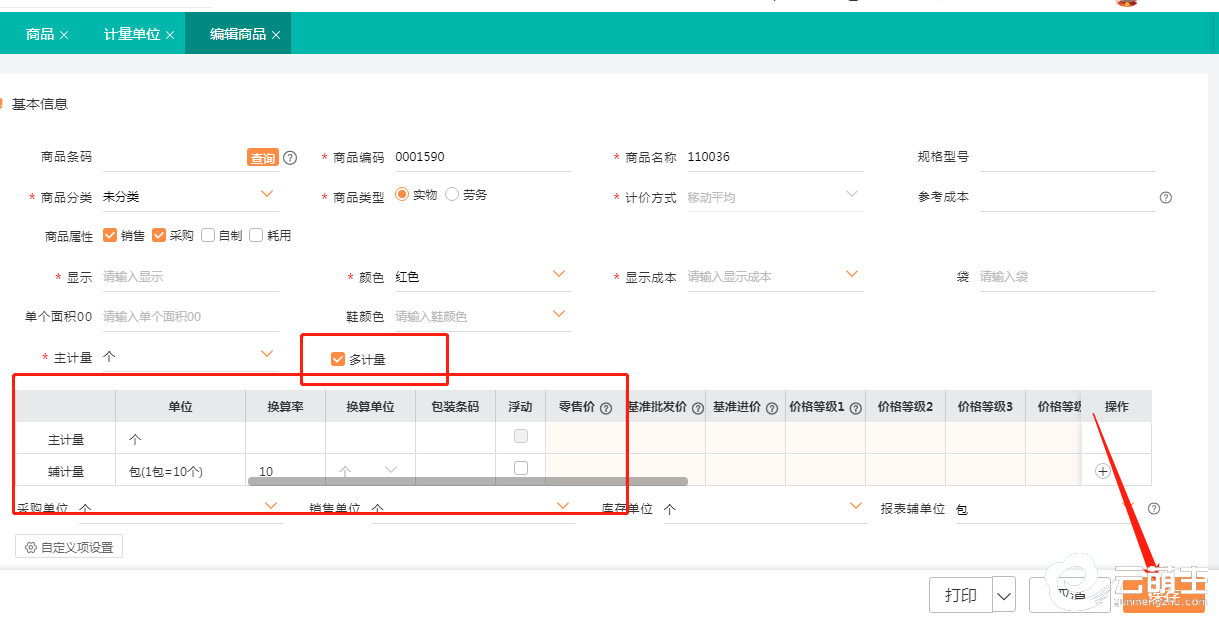Click plus icon in 辅计量 row 操作 column
This screenshot has width=1219, height=617.
(1103, 471)
